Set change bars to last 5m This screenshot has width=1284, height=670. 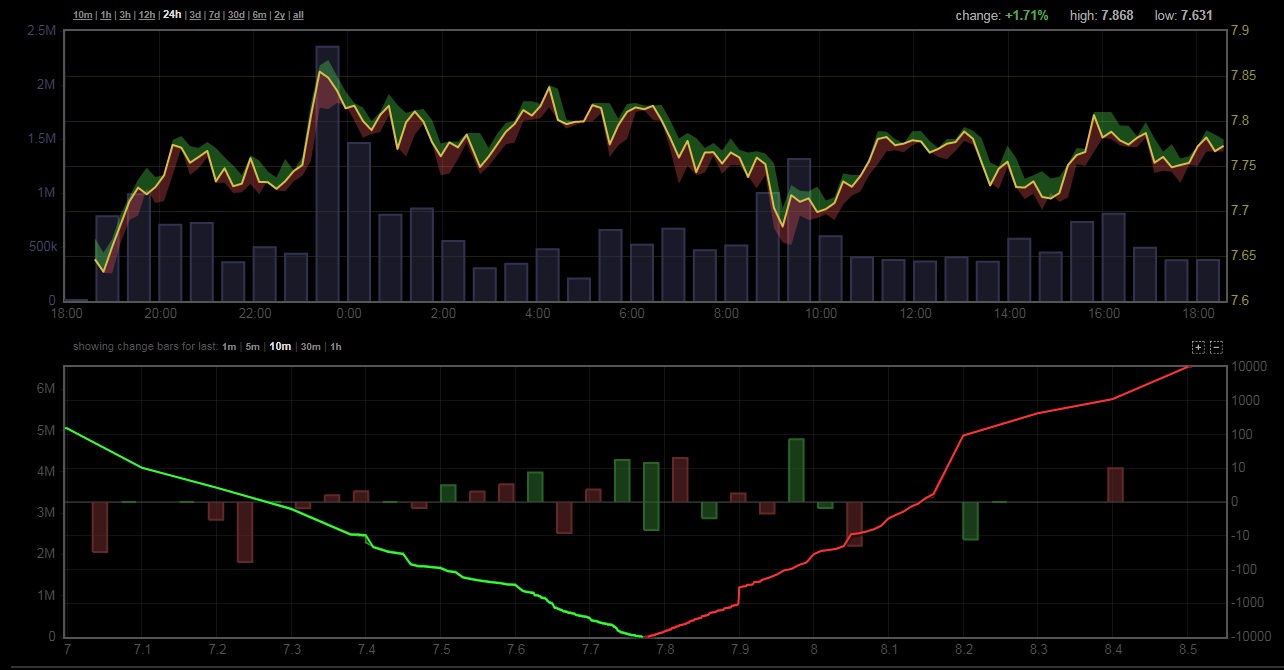pos(253,347)
